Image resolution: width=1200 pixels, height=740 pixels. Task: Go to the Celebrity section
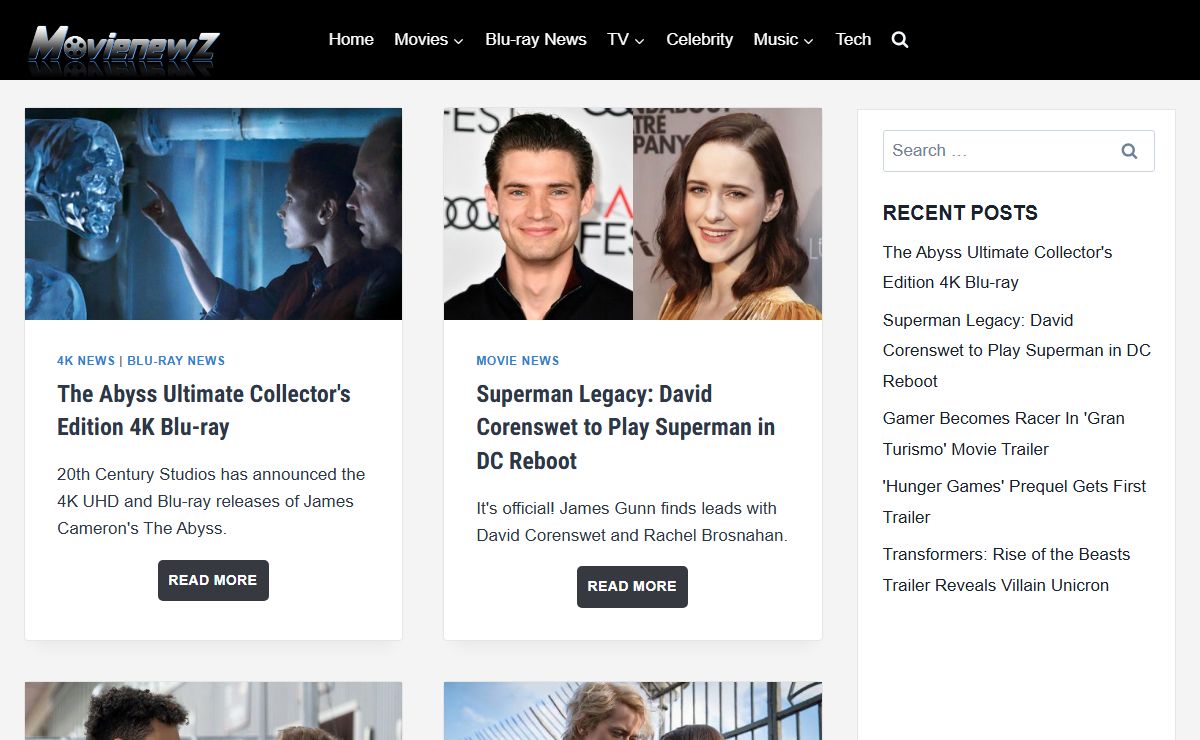[700, 40]
